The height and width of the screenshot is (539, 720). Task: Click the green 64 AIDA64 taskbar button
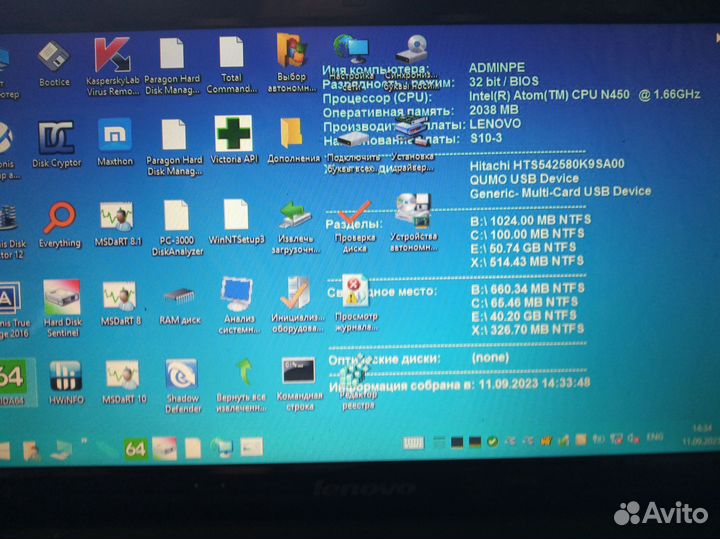coord(135,449)
